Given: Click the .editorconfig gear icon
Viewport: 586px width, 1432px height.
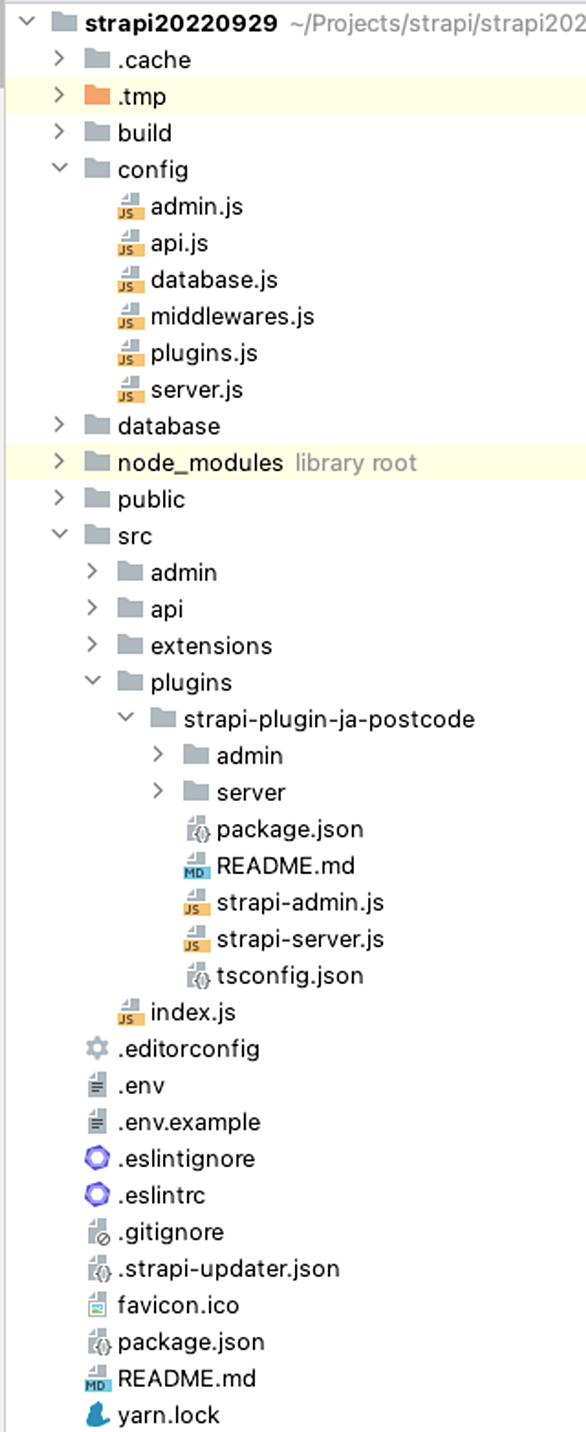Looking at the screenshot, I should tap(97, 1048).
